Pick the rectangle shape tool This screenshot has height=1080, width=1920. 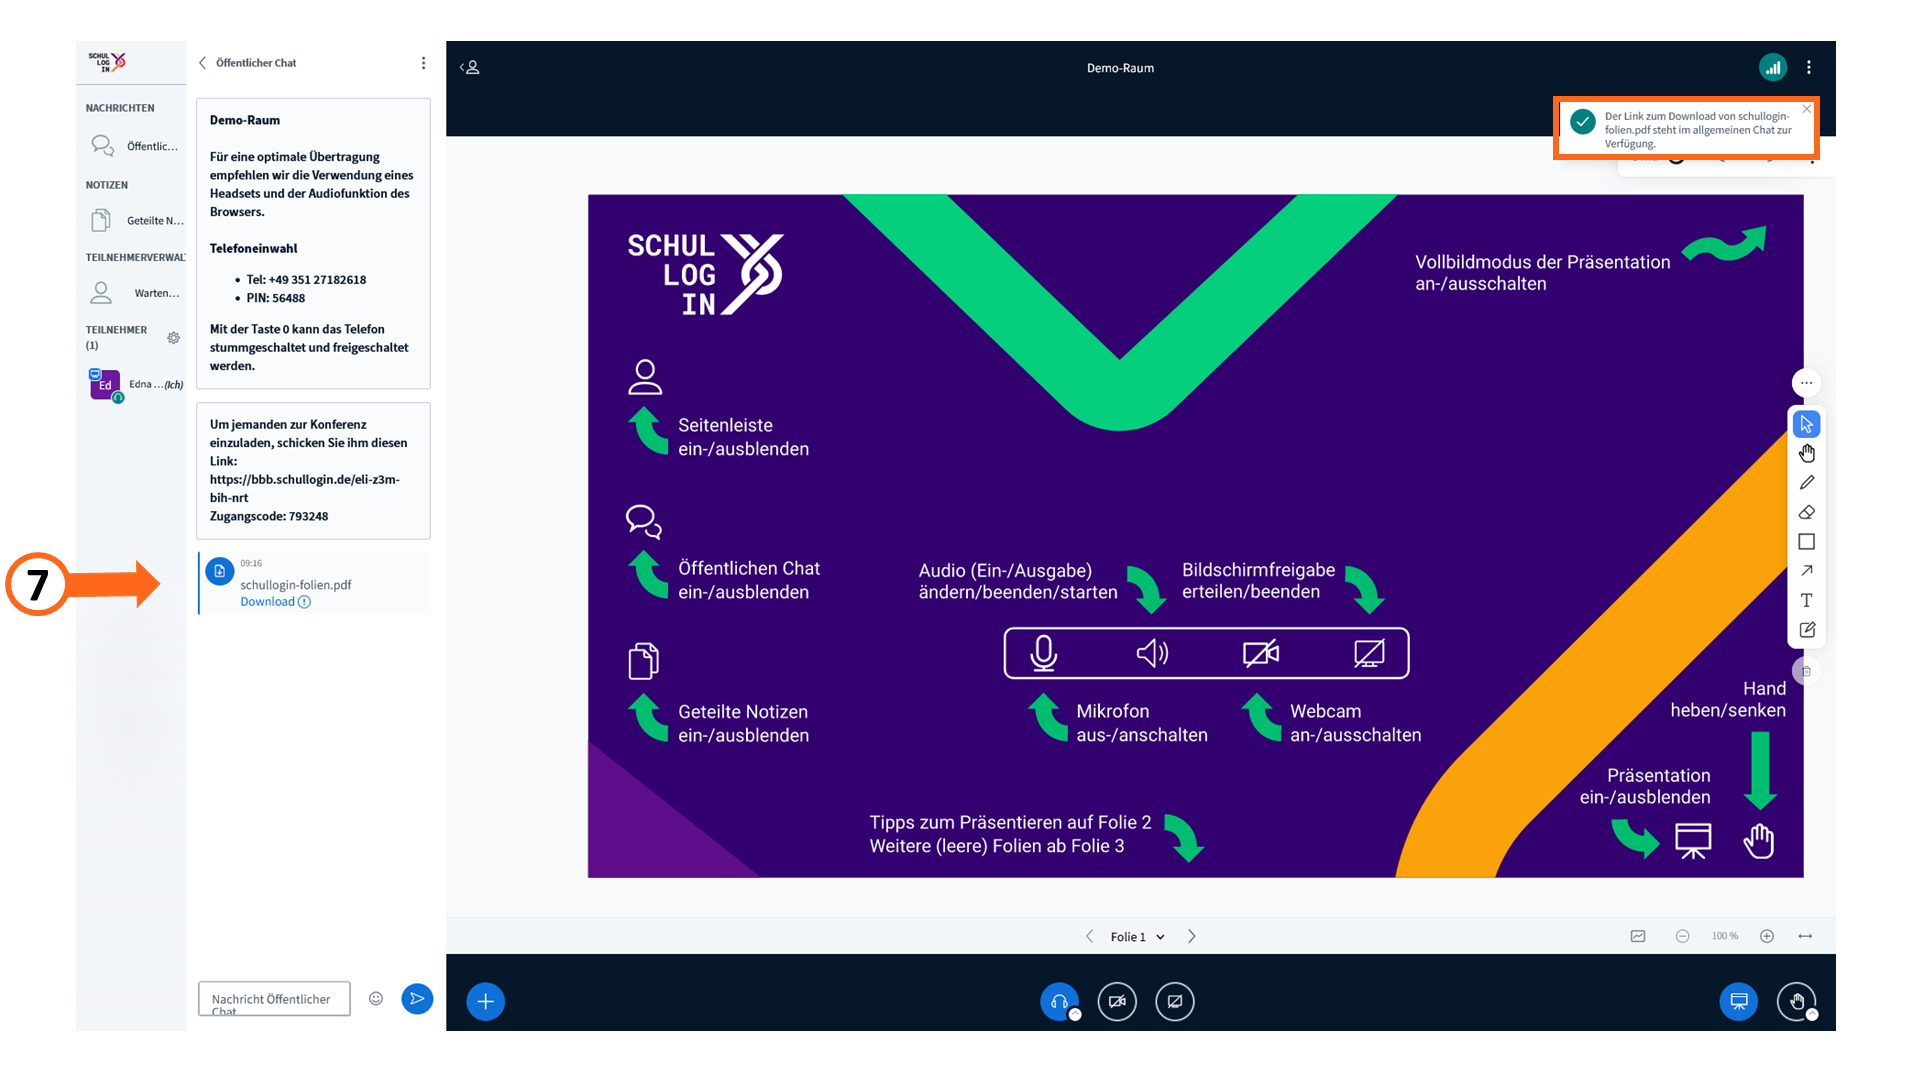pos(1806,542)
